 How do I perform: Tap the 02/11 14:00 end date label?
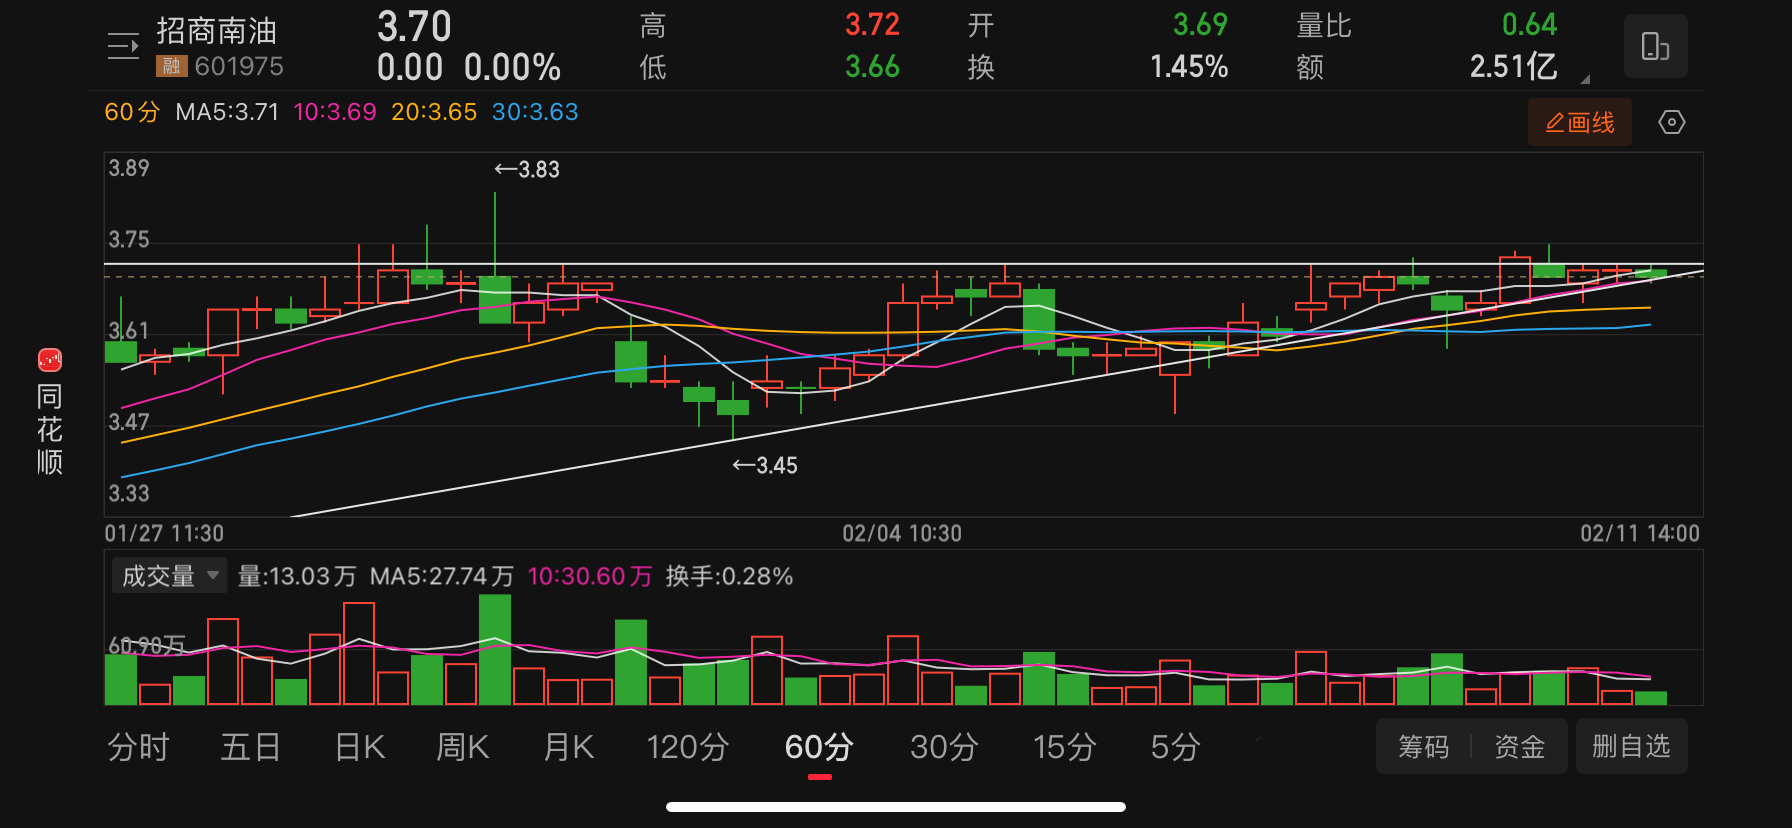(1640, 533)
